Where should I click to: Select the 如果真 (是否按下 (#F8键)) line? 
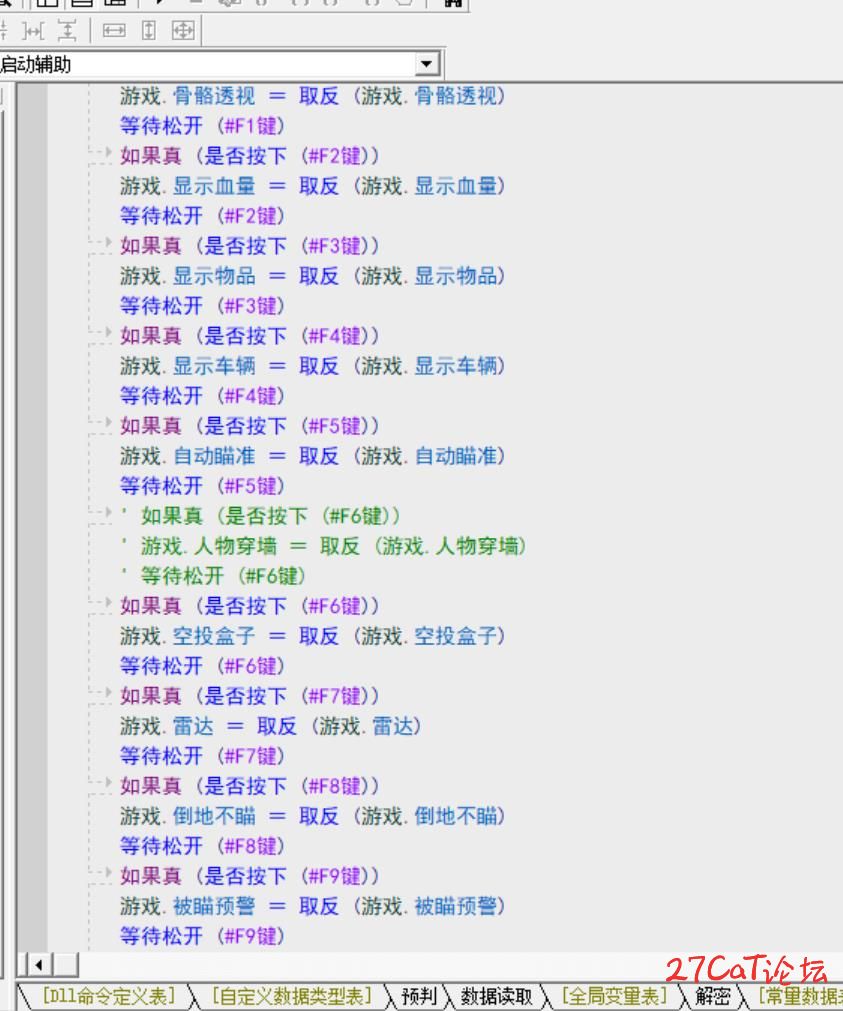250,786
